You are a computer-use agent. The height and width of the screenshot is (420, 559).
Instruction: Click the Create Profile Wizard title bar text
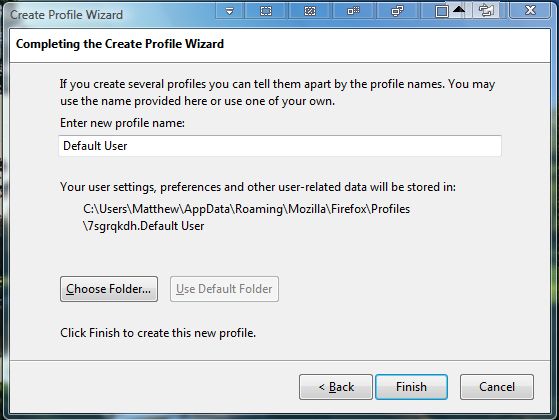tap(66, 15)
